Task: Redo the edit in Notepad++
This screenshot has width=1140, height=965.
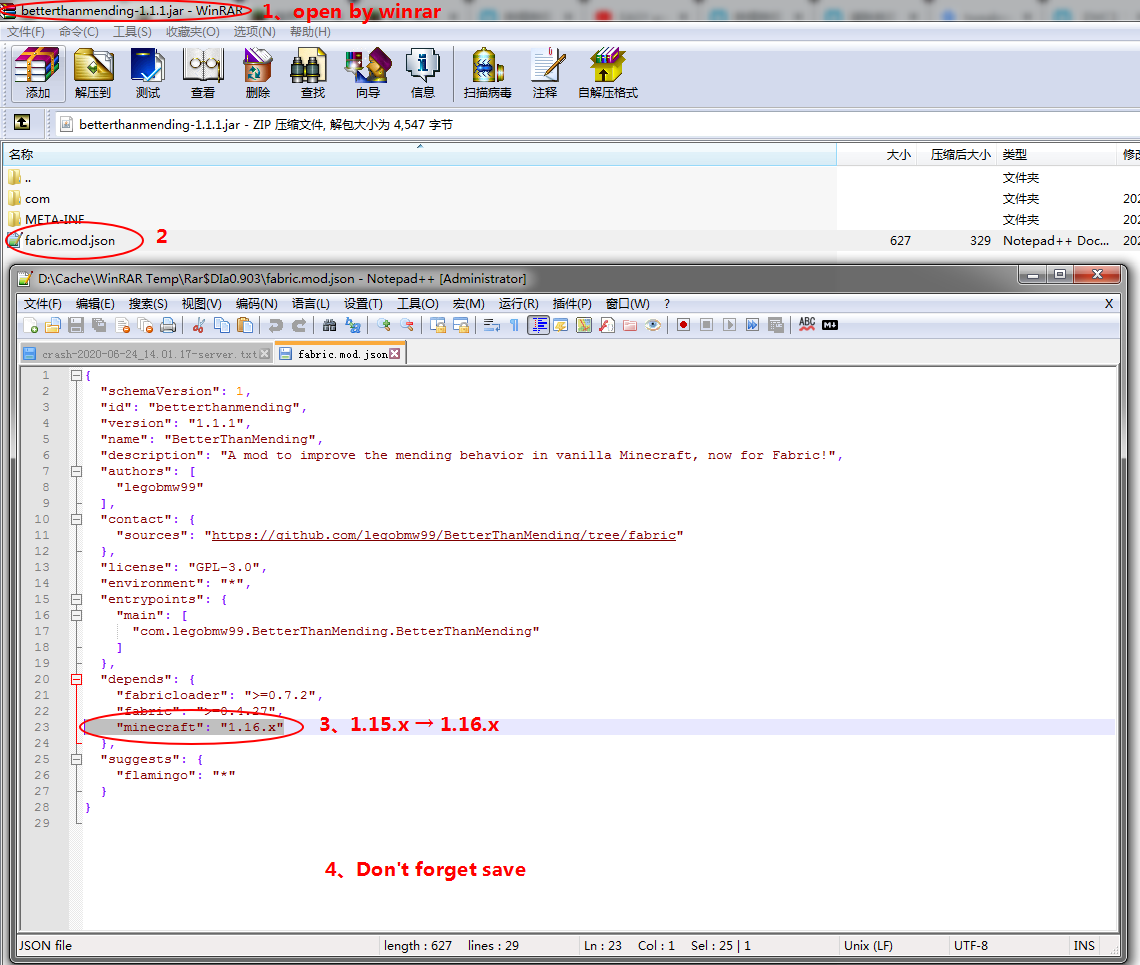Action: click(299, 325)
